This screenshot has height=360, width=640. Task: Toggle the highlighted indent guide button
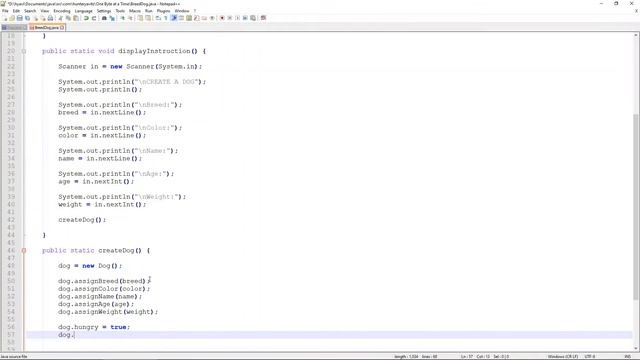click(x=173, y=18)
